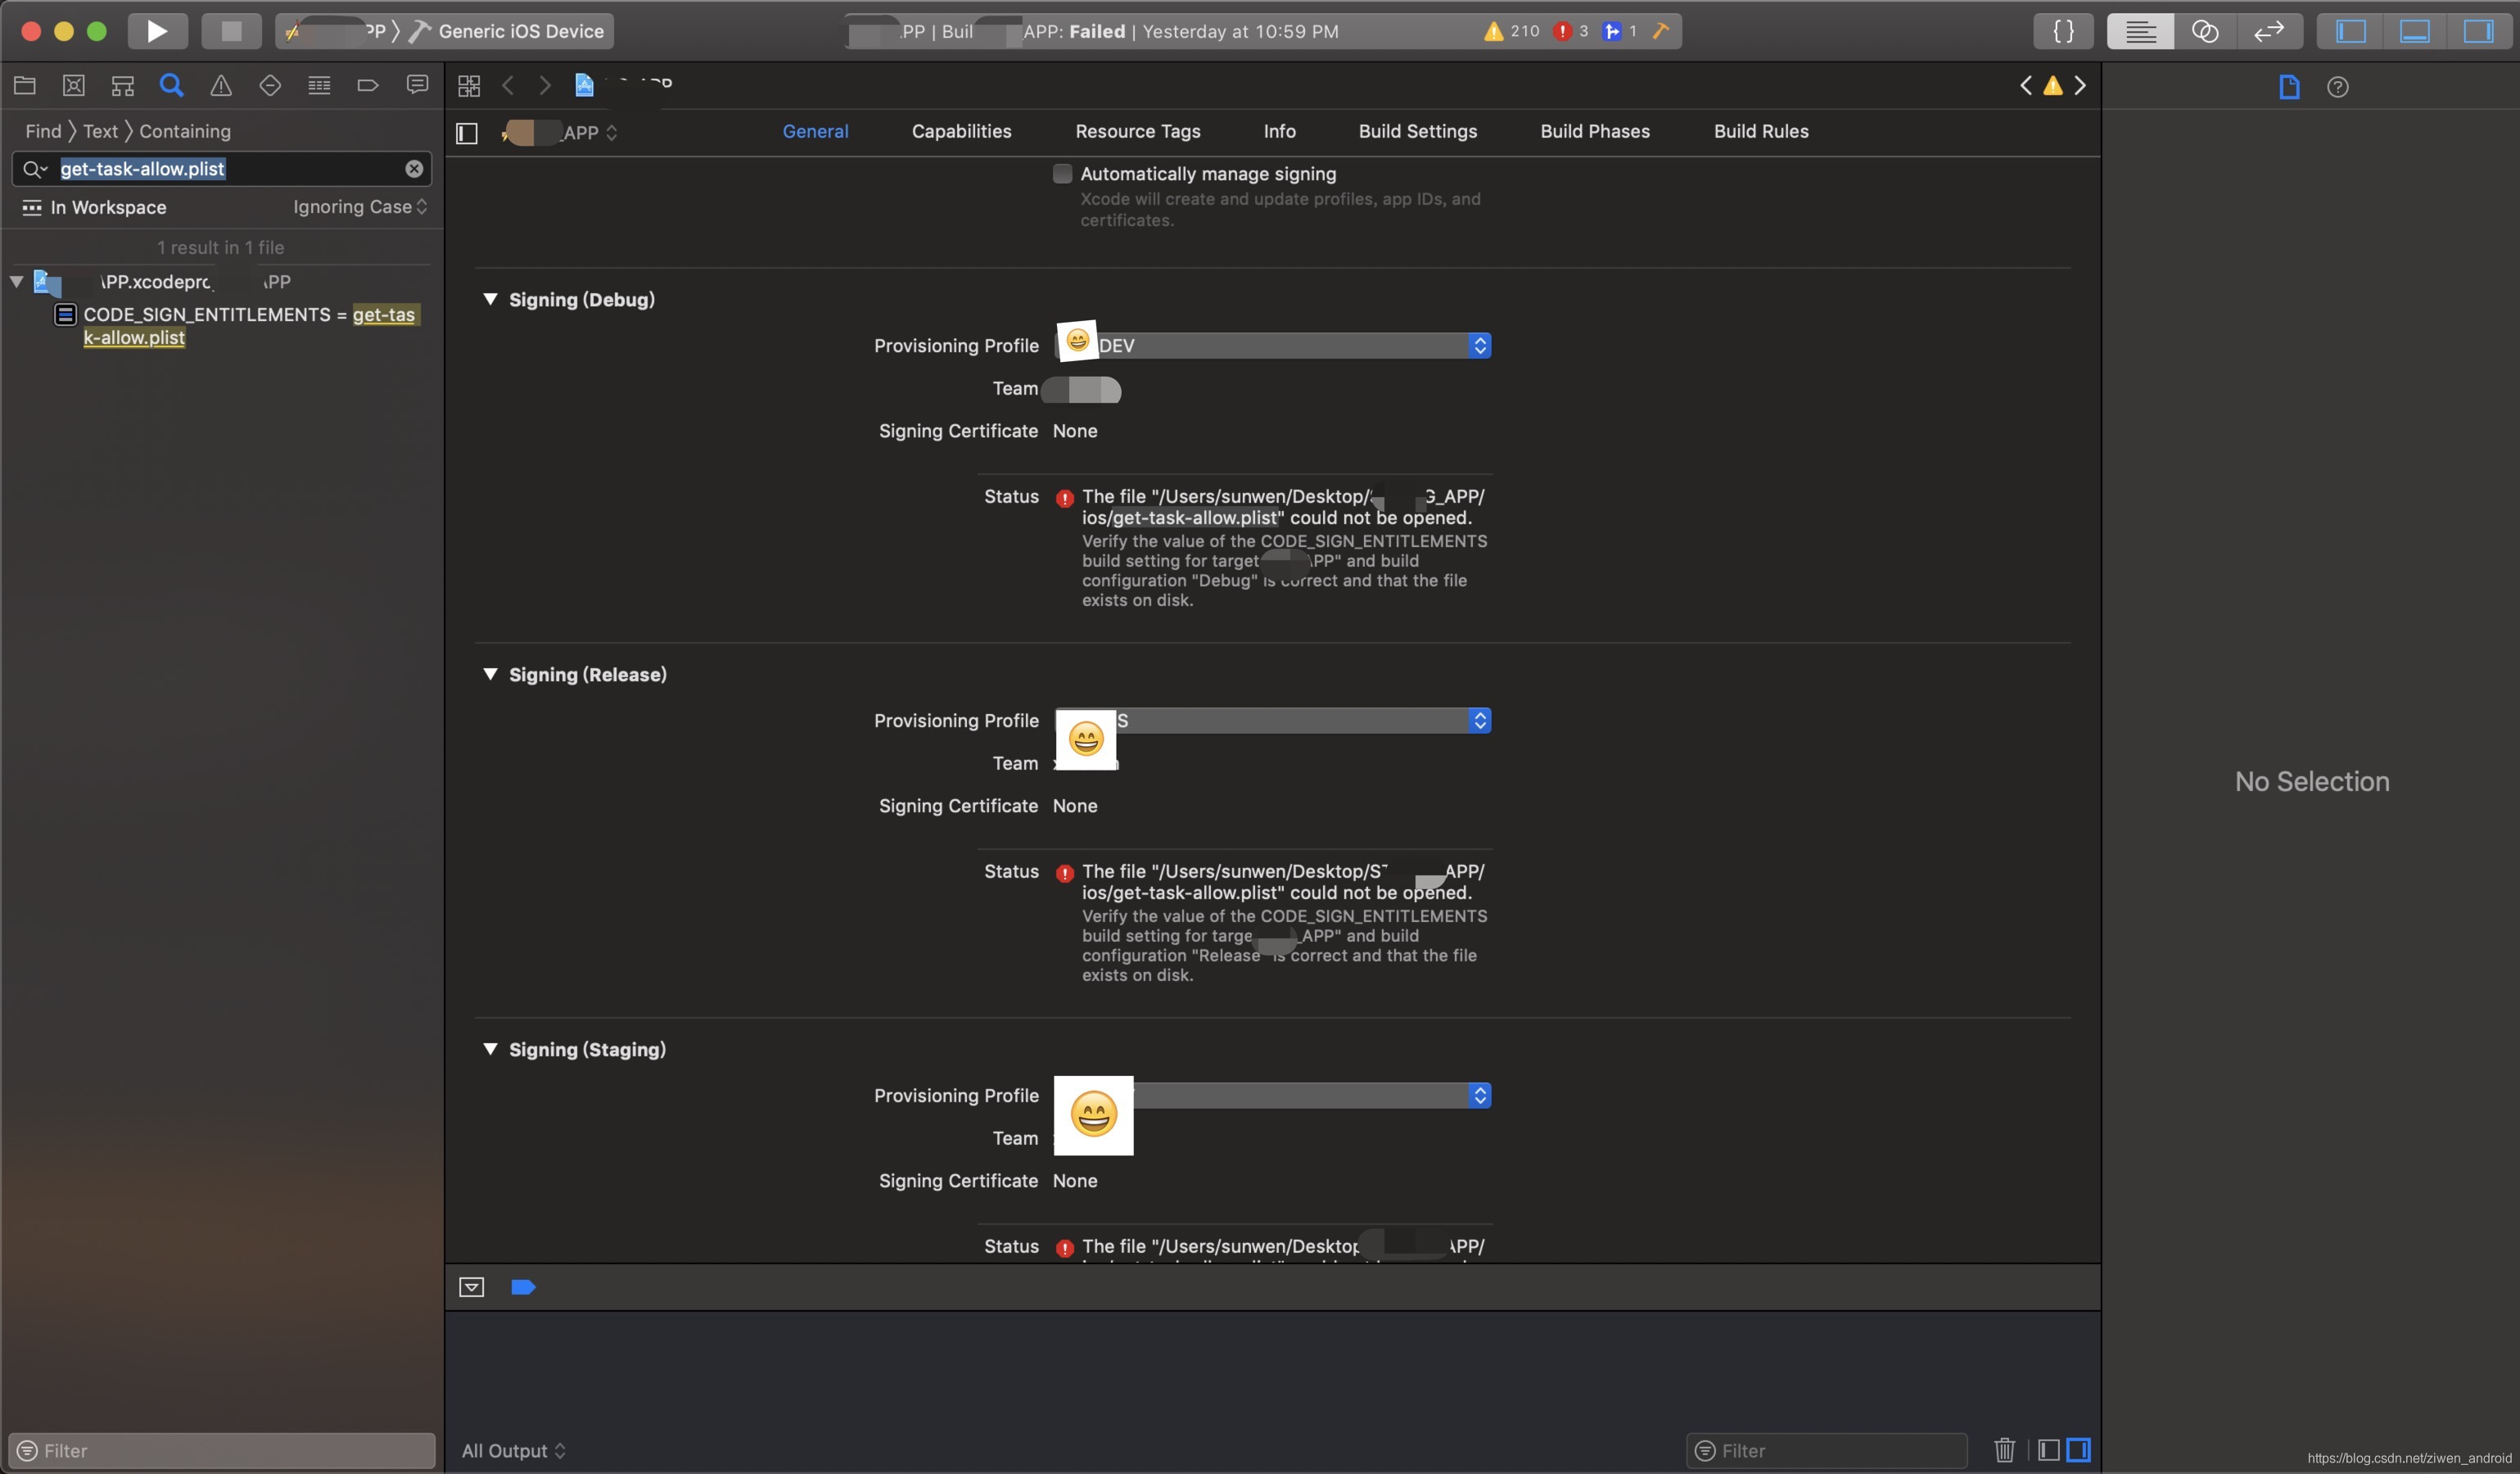
Task: Open the Symbol navigator icon
Action: (x=122, y=85)
